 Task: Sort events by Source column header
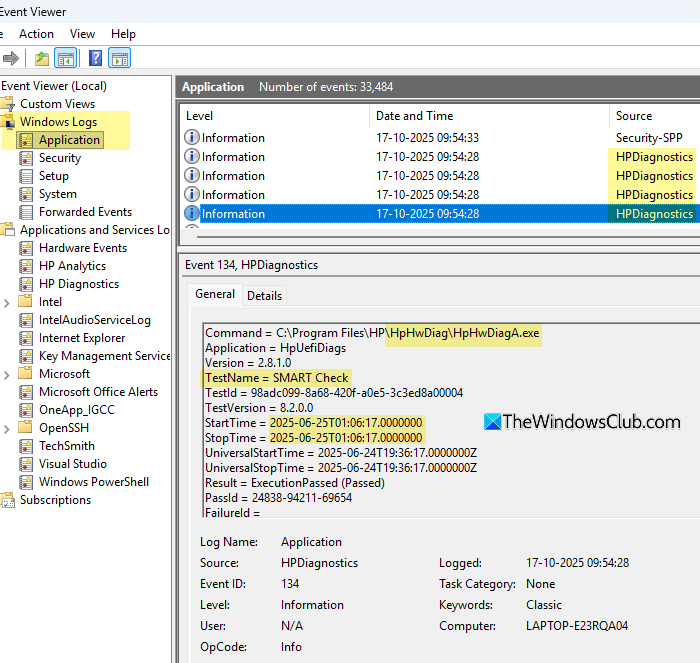tap(654, 116)
